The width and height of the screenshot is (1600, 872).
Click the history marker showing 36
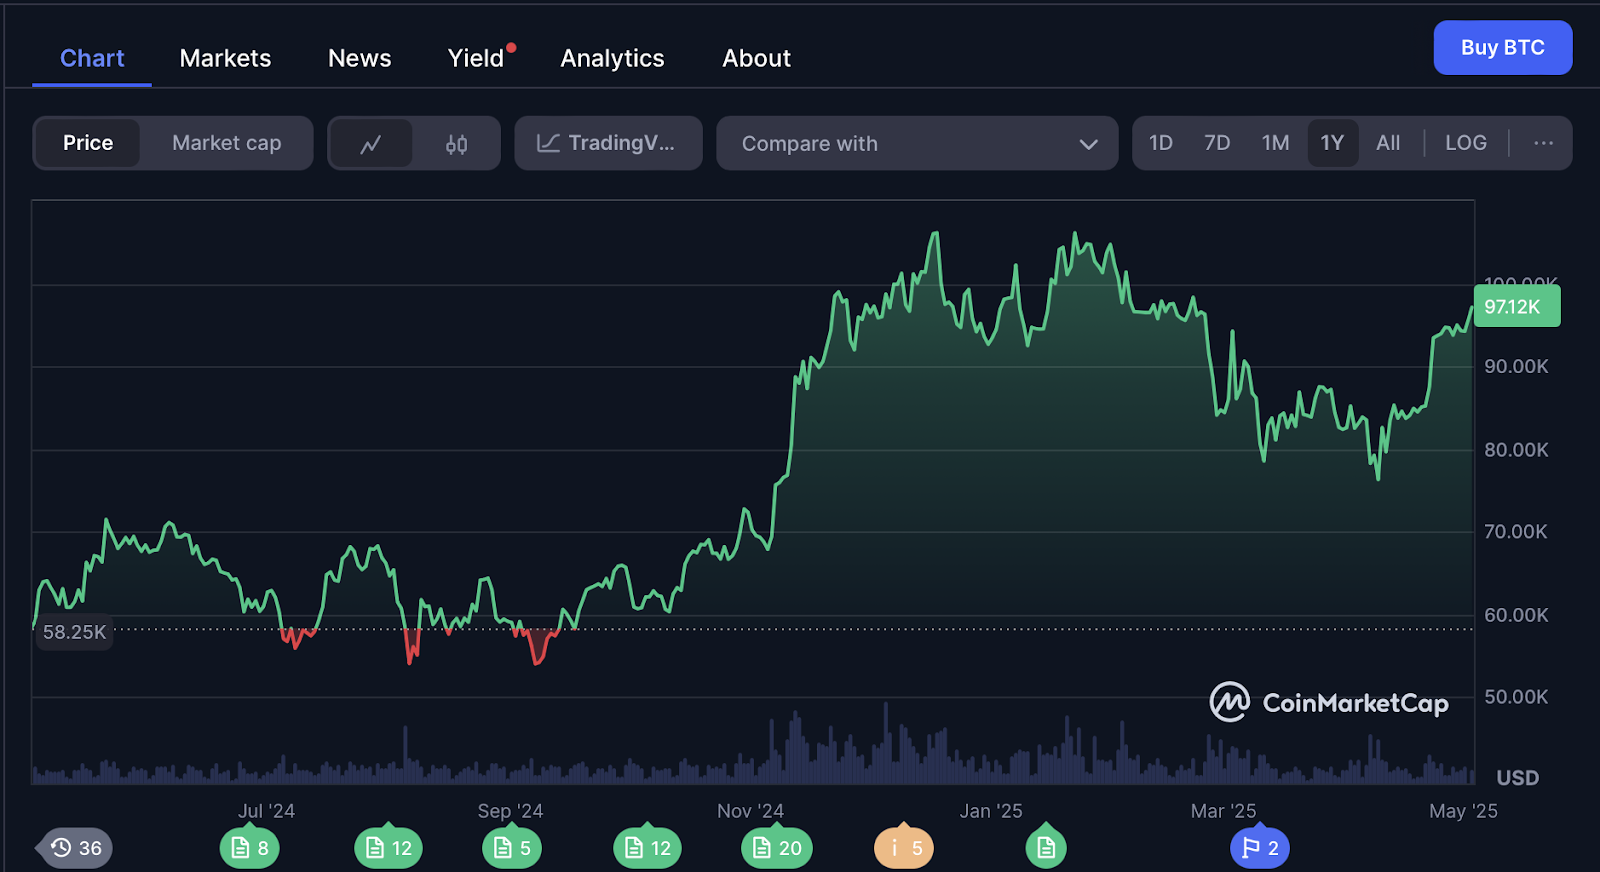(77, 848)
